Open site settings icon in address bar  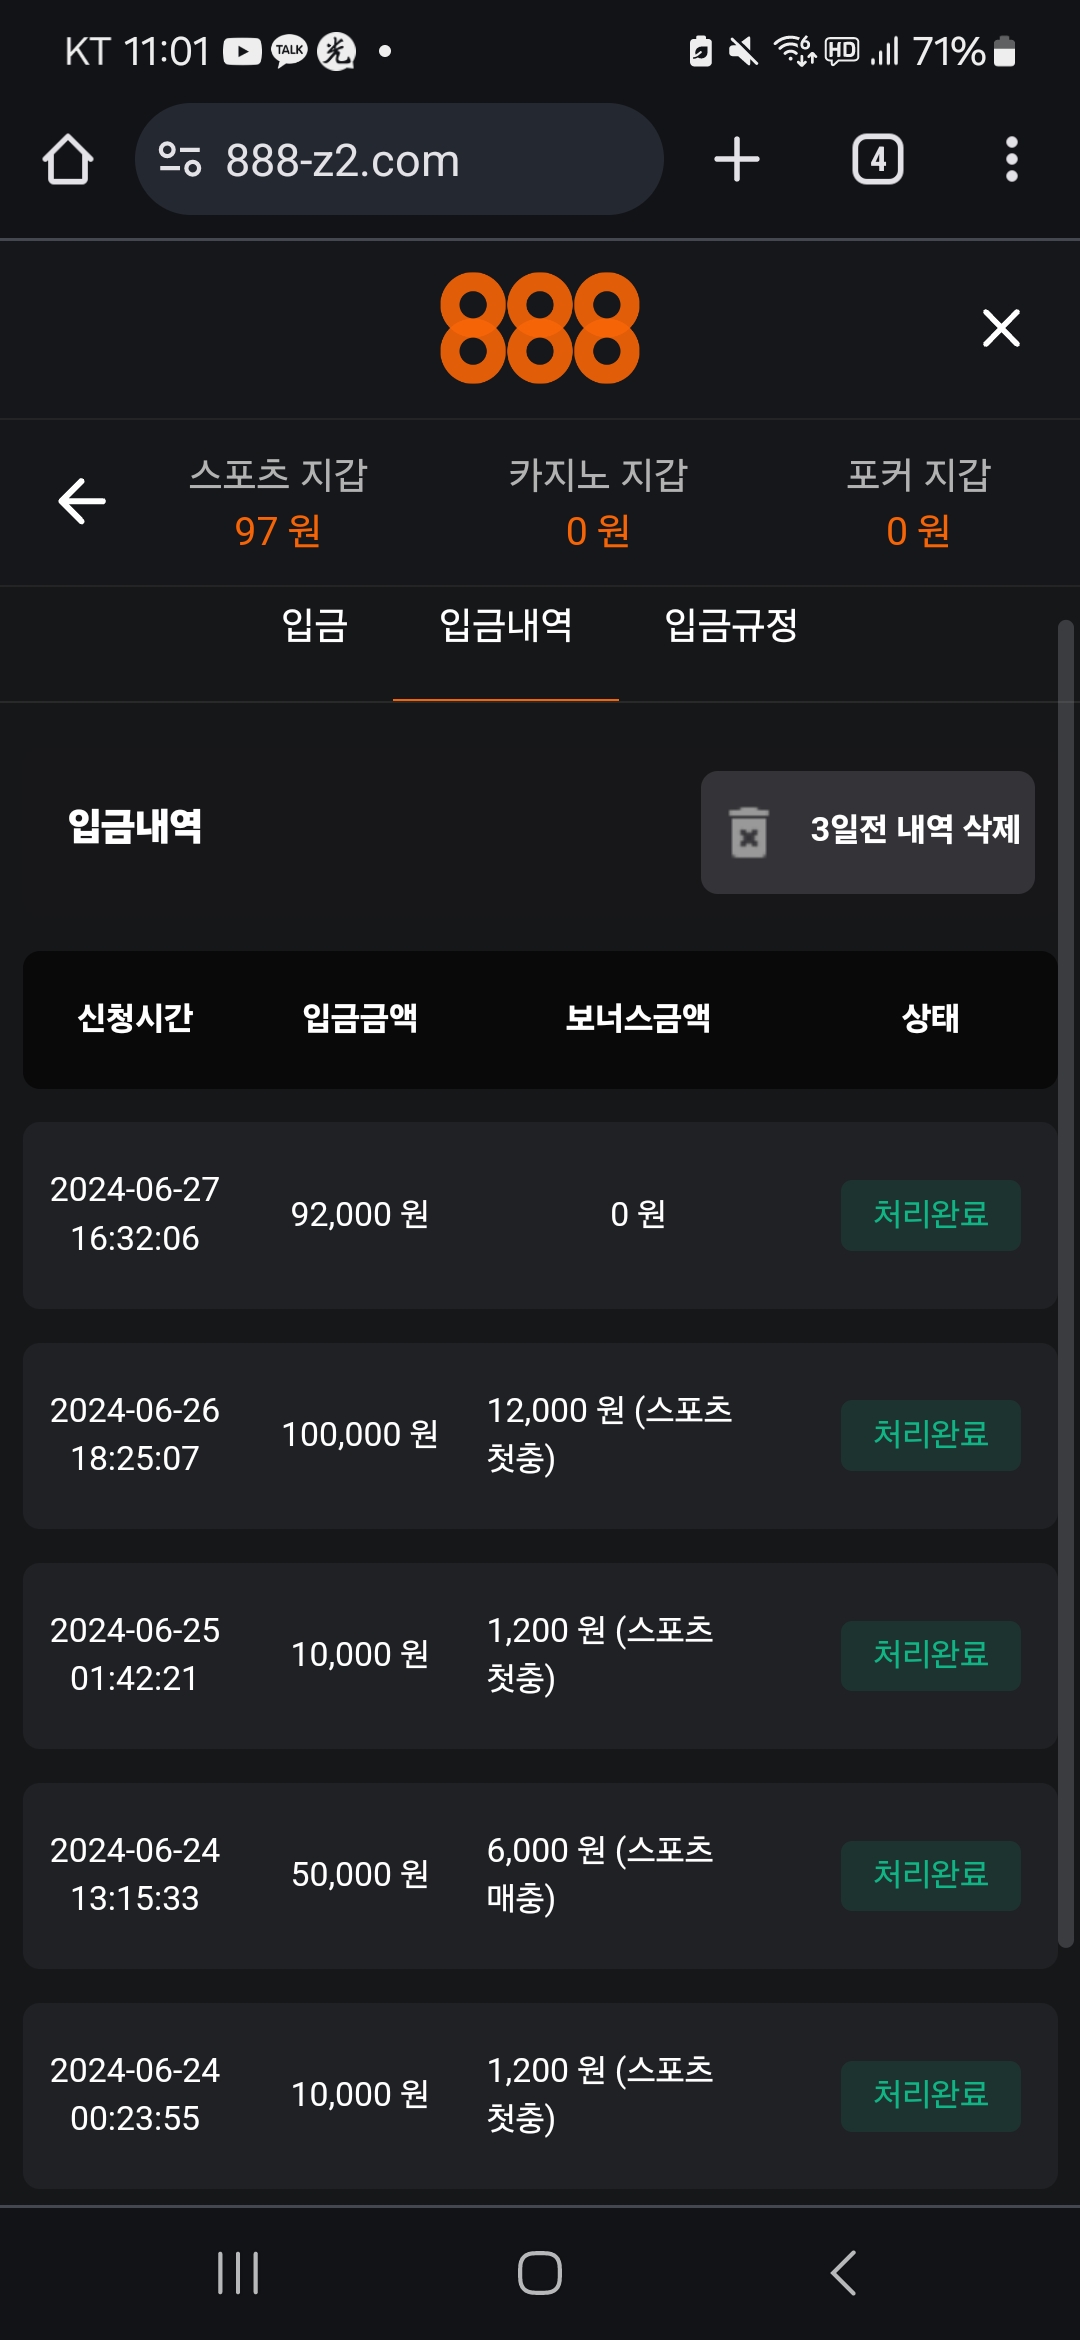pyautogui.click(x=180, y=160)
